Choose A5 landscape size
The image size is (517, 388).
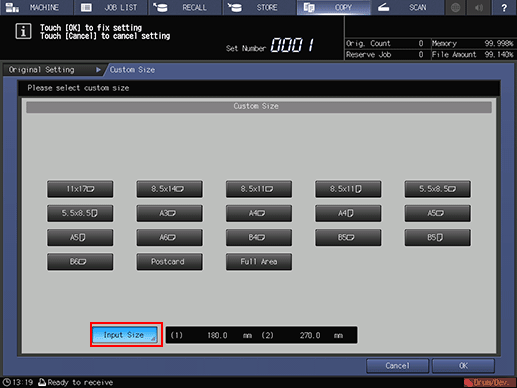point(438,213)
